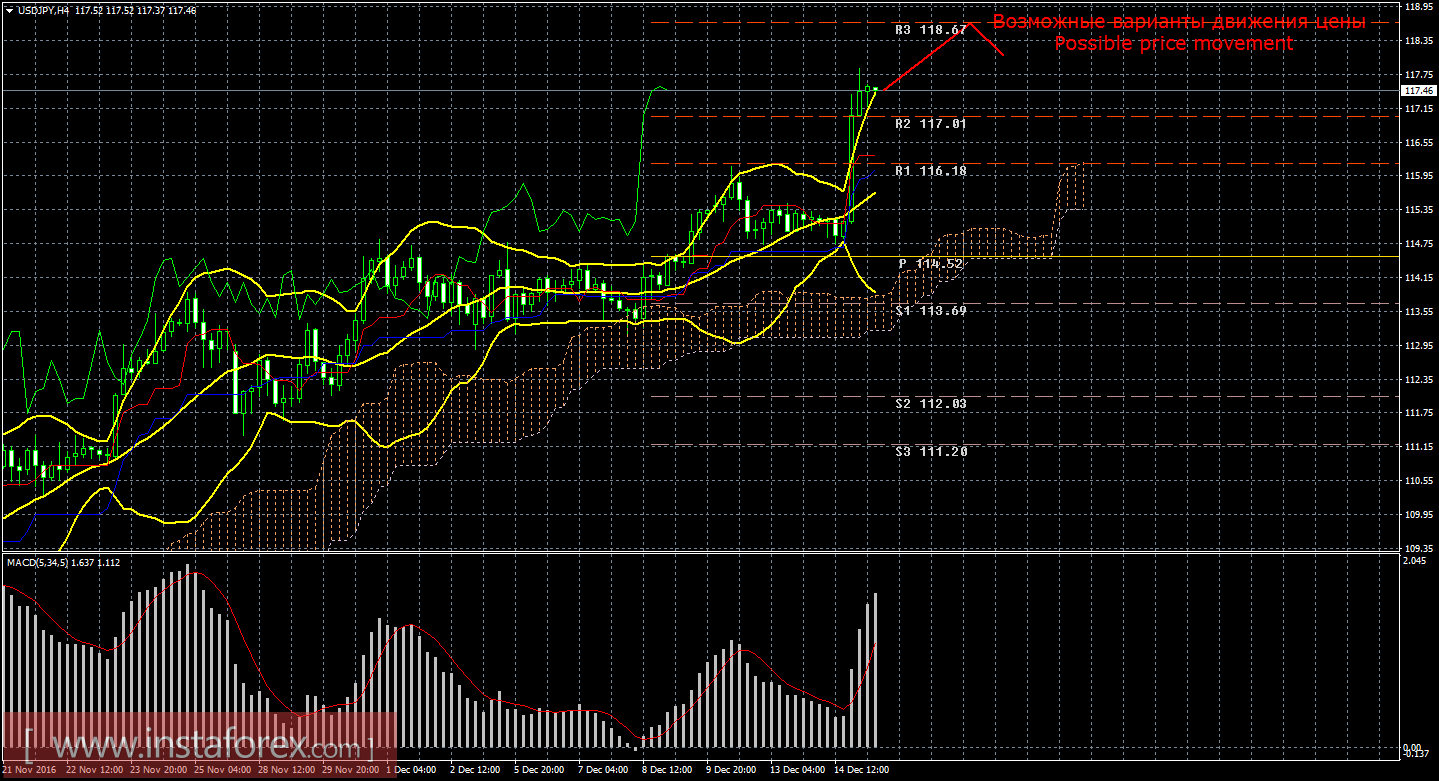Open the chart dropdown arrow beside USDJPY,H4
This screenshot has width=1439, height=781.
coord(9,9)
